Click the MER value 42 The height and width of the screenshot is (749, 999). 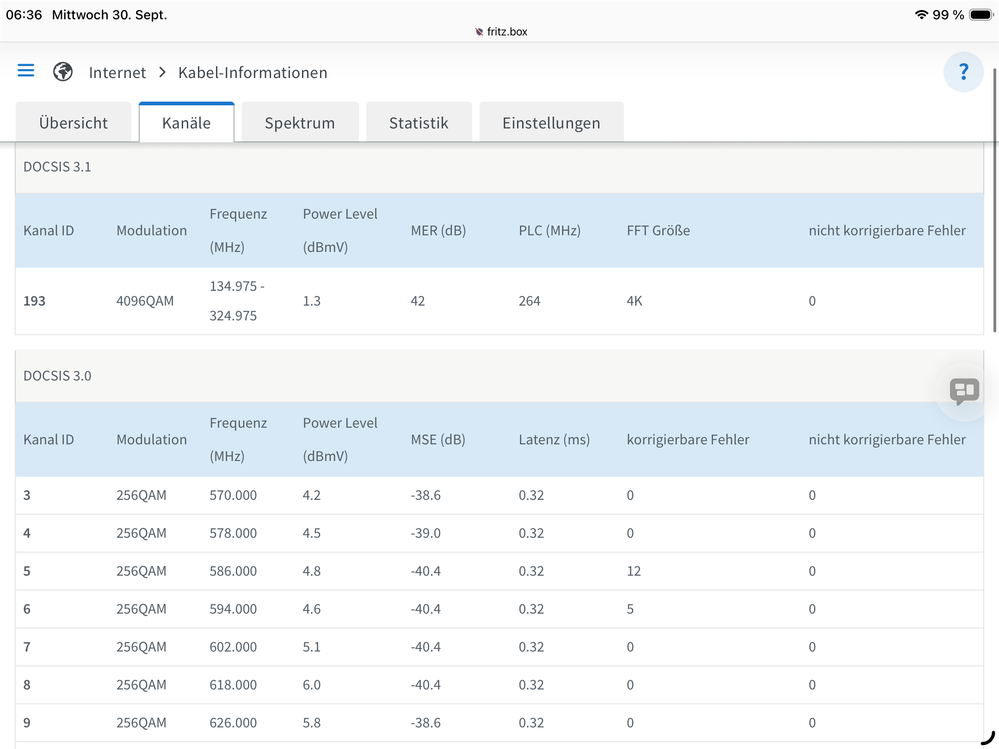[x=417, y=301]
